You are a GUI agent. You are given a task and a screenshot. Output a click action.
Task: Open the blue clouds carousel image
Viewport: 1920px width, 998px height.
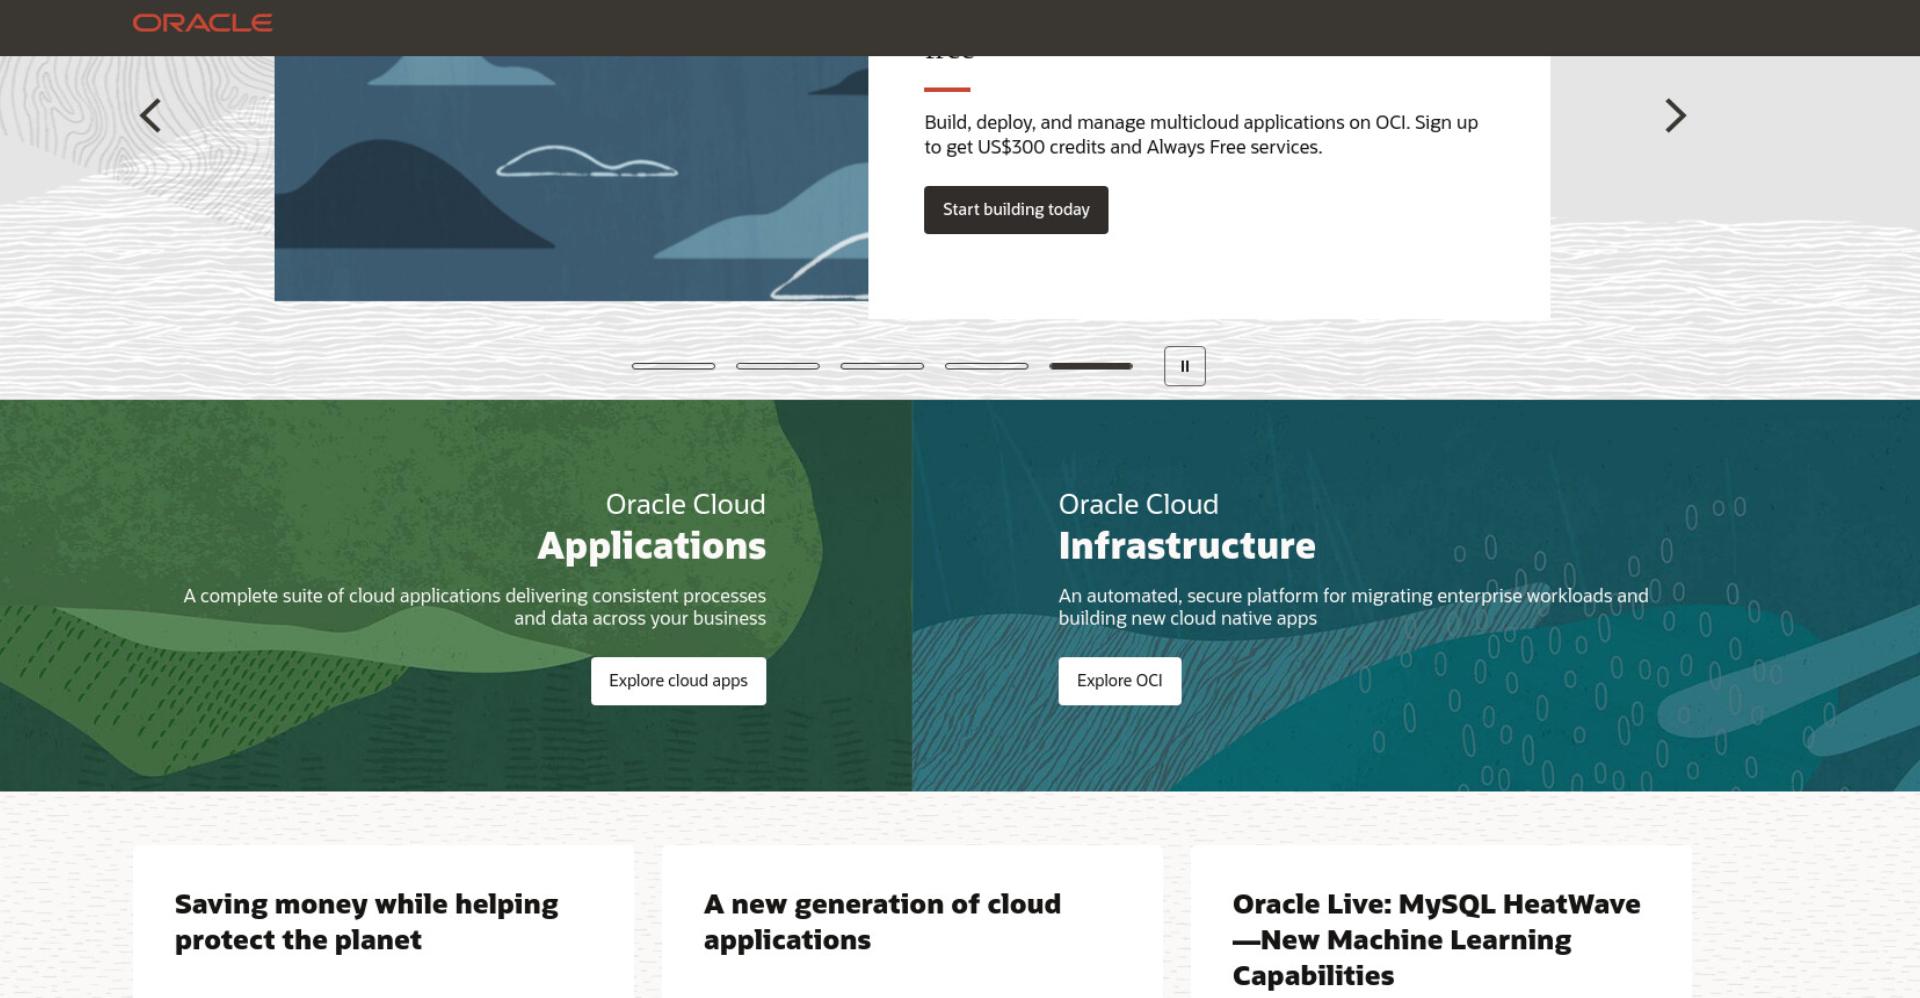[x=571, y=178]
